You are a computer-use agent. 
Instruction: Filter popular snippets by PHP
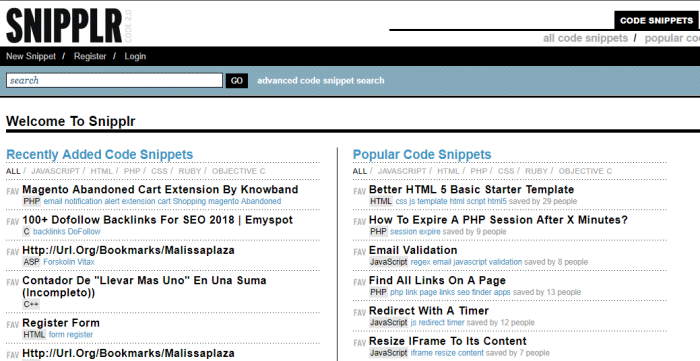(x=479, y=171)
